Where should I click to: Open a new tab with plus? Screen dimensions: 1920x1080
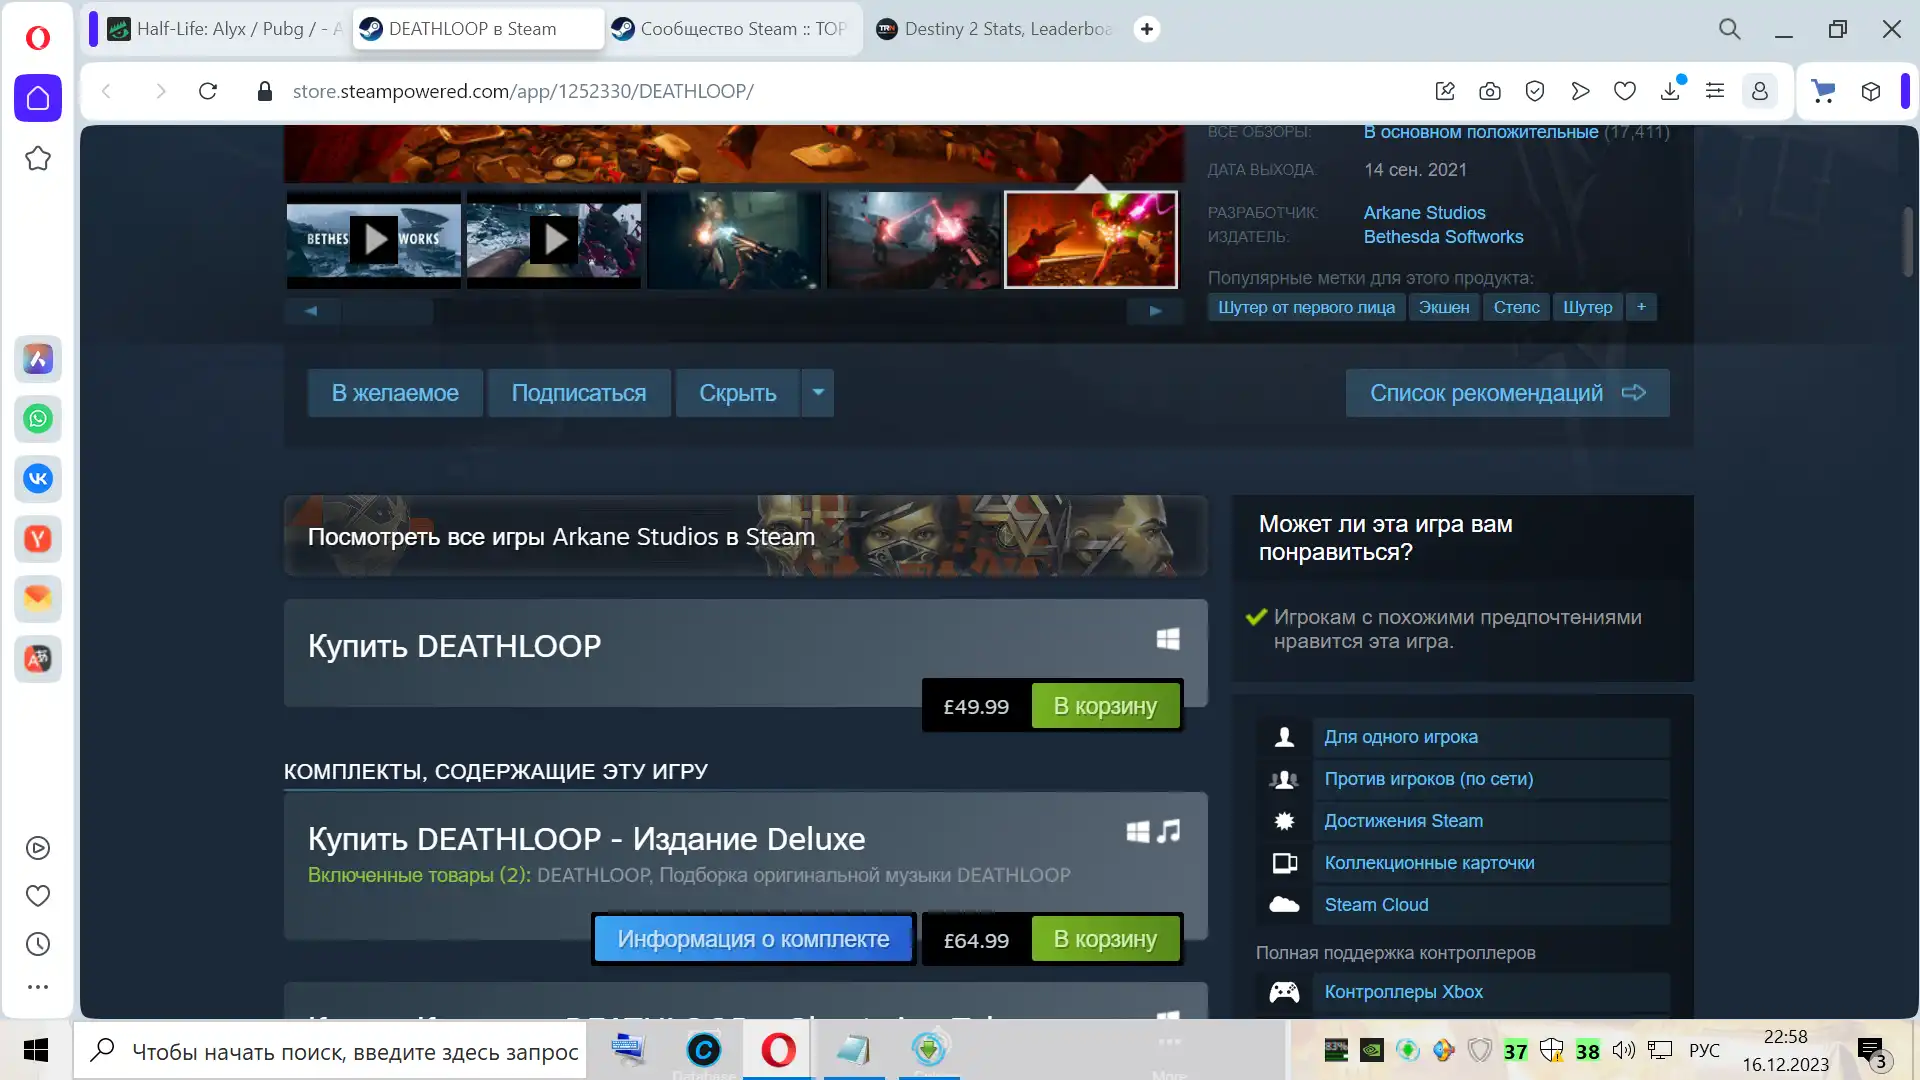click(1147, 29)
